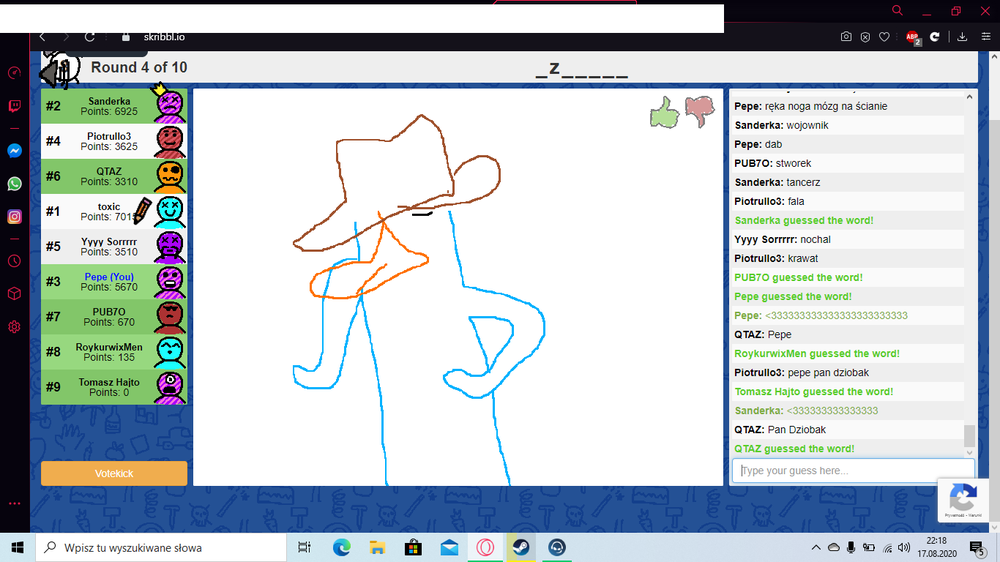Screen dimensions: 1000x562
Task: Open the ad blocker shield icon
Action: (x=865, y=37)
